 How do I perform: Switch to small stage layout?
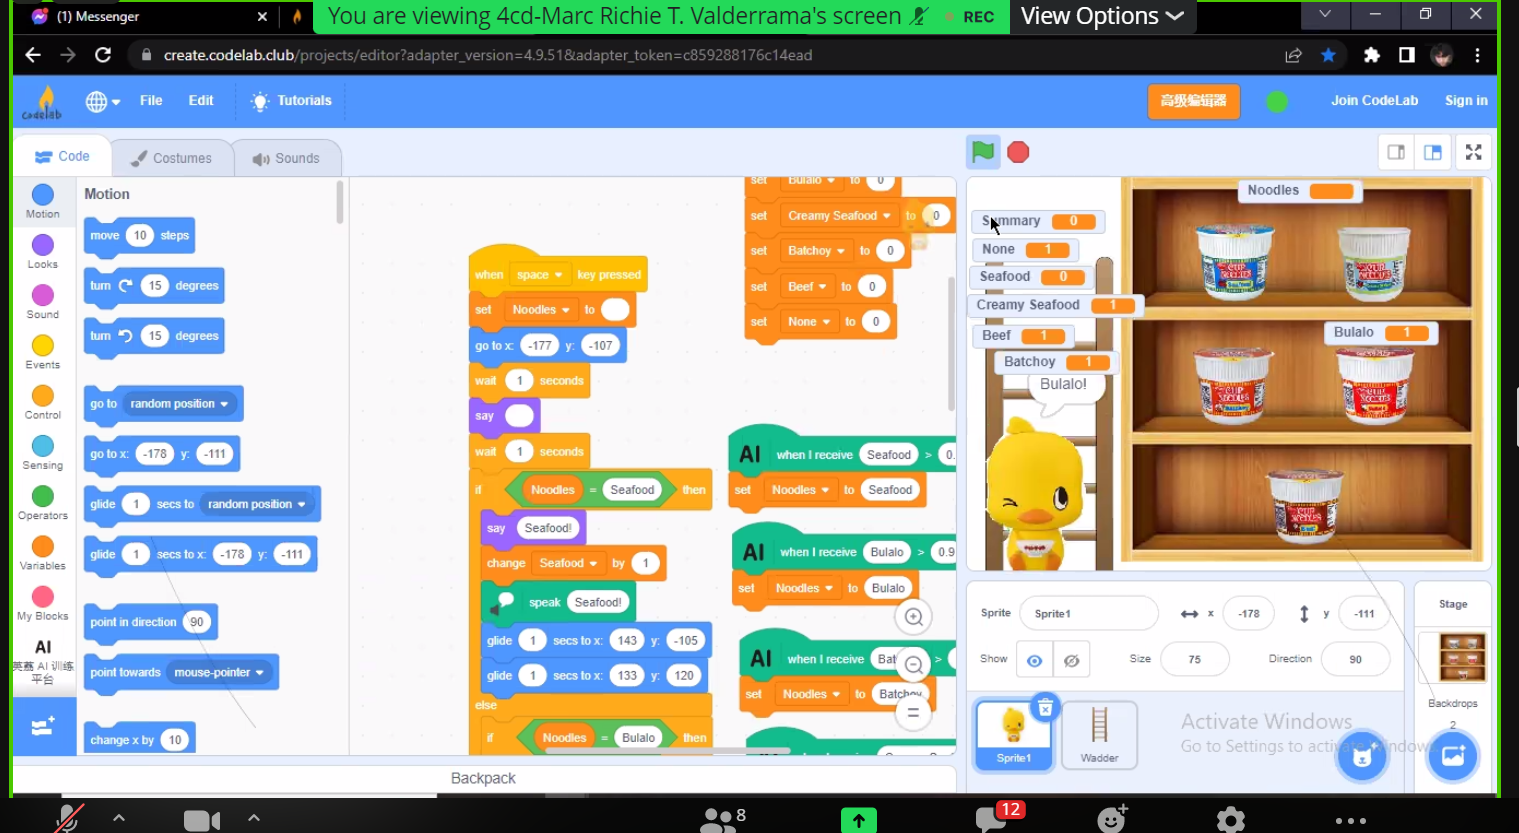pos(1396,152)
